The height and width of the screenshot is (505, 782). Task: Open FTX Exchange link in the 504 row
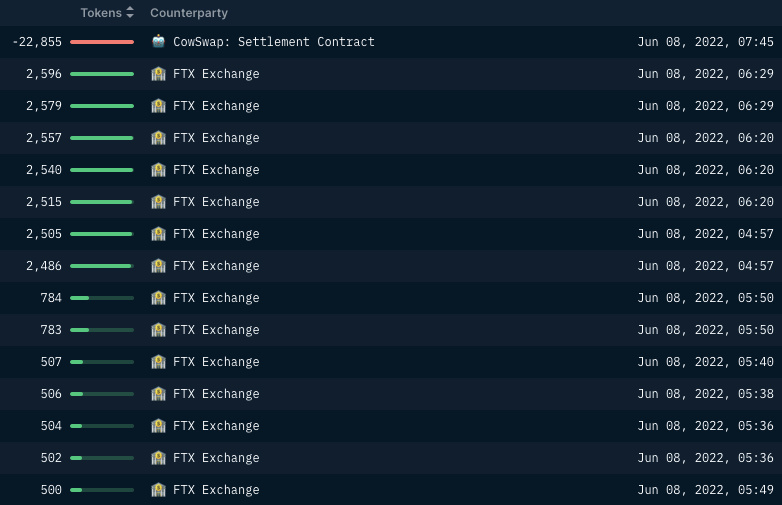[216, 426]
